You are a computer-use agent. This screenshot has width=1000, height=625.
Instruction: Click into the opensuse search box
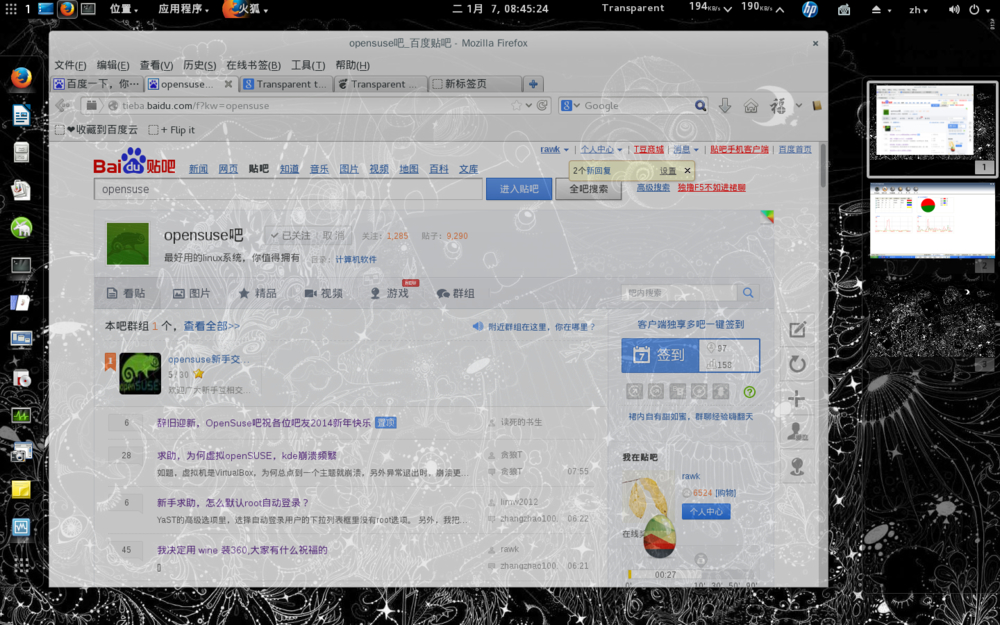(x=288, y=189)
